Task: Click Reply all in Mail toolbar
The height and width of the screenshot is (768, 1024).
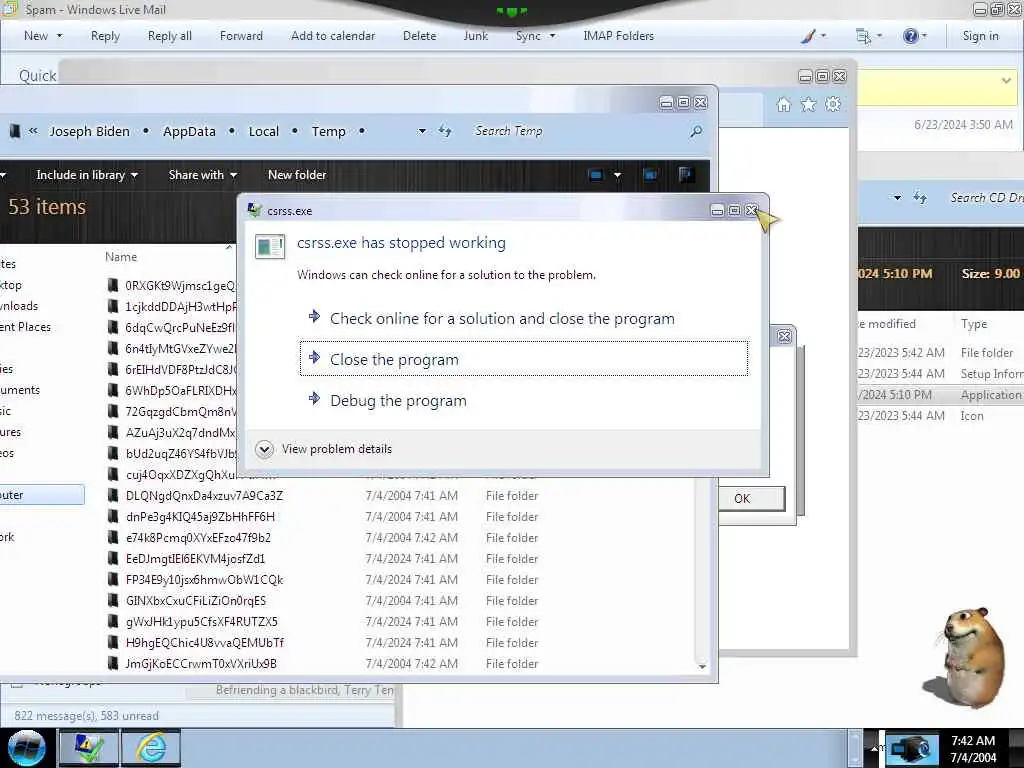Action: pos(170,36)
